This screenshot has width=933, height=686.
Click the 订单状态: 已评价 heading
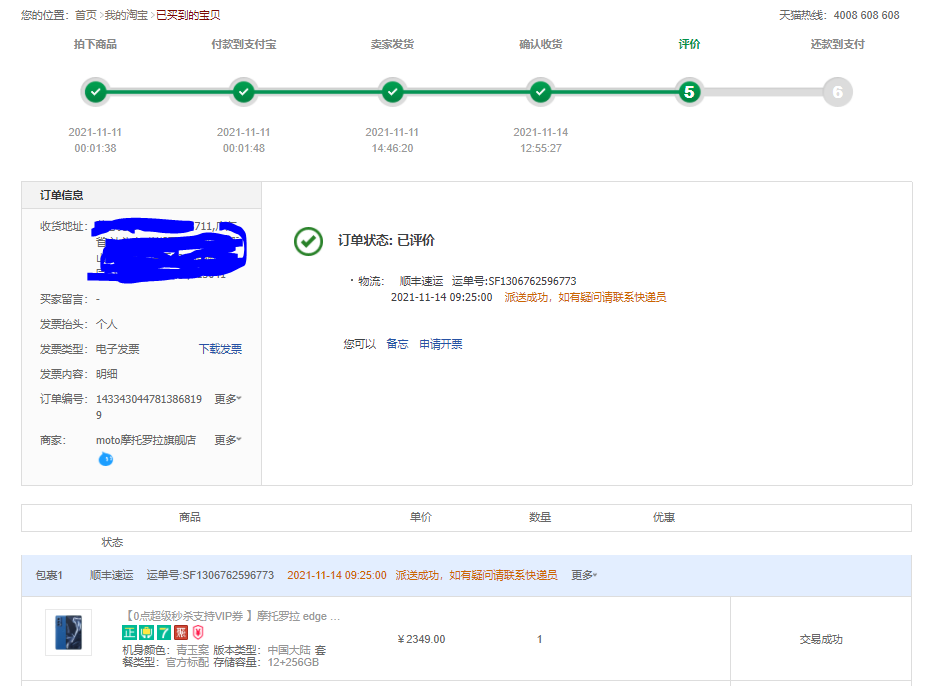[386, 240]
